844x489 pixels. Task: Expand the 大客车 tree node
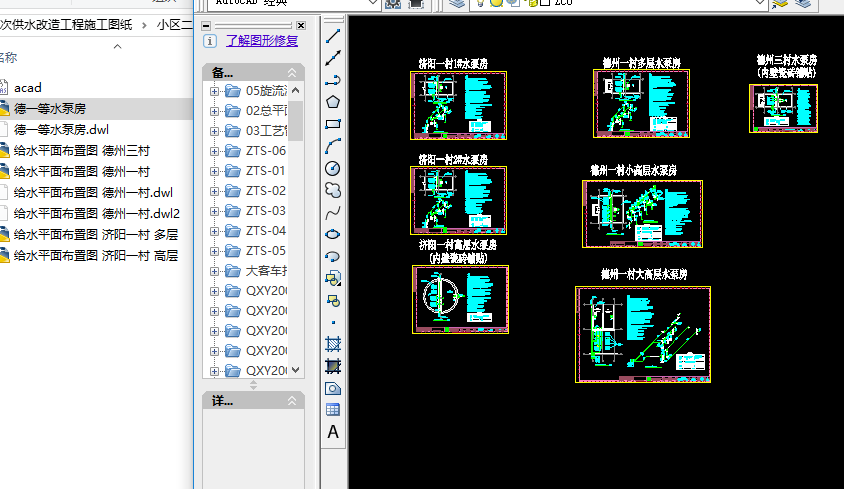[214, 271]
